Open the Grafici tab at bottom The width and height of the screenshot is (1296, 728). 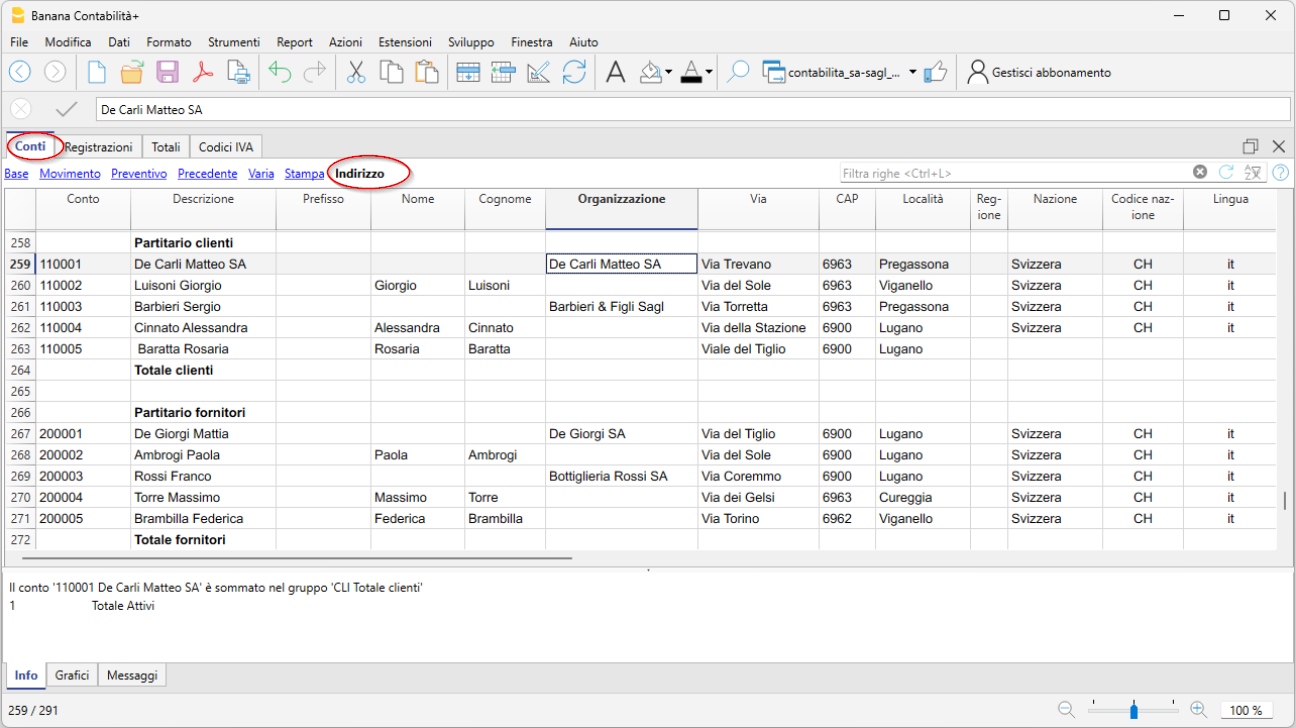pos(72,676)
